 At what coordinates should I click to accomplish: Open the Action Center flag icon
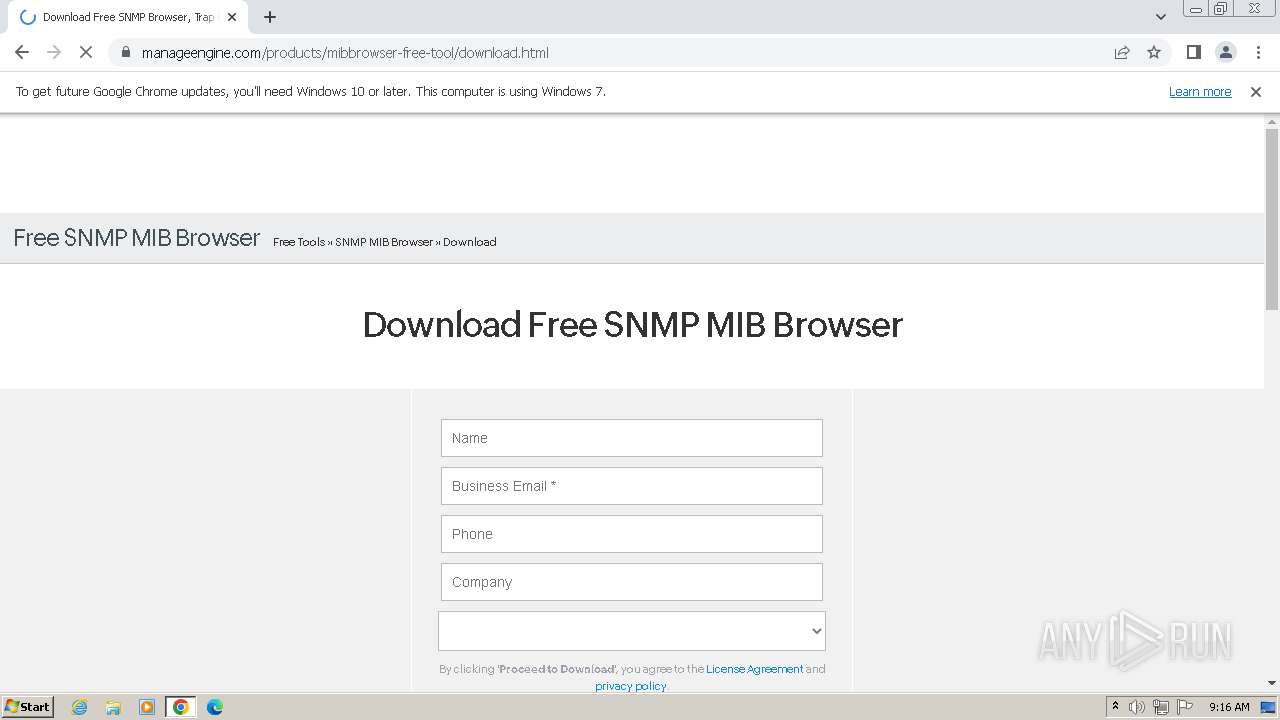click(1185, 707)
